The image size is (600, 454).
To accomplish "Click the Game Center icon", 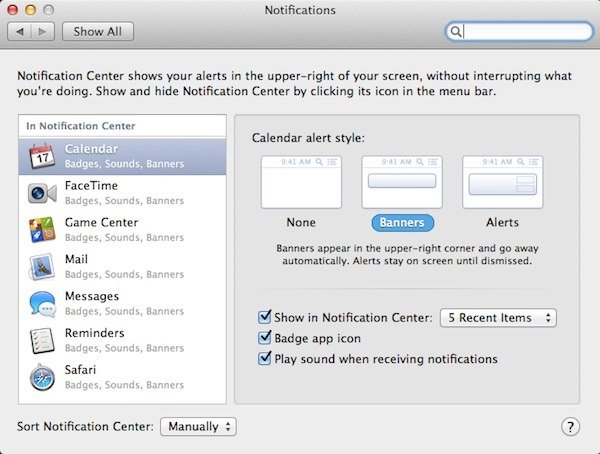I will click(x=42, y=230).
